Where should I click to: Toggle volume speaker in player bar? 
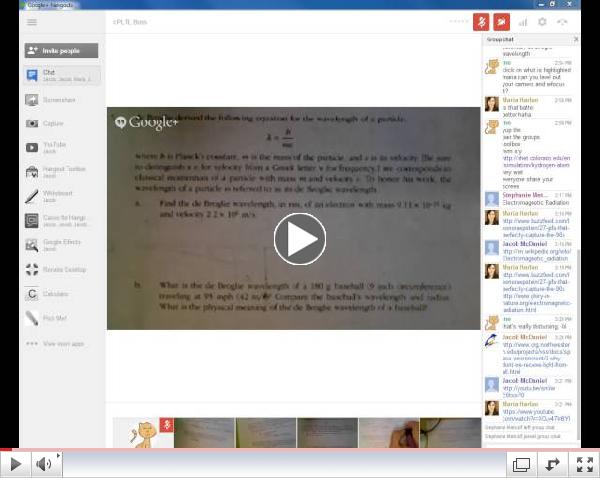[x=44, y=464]
